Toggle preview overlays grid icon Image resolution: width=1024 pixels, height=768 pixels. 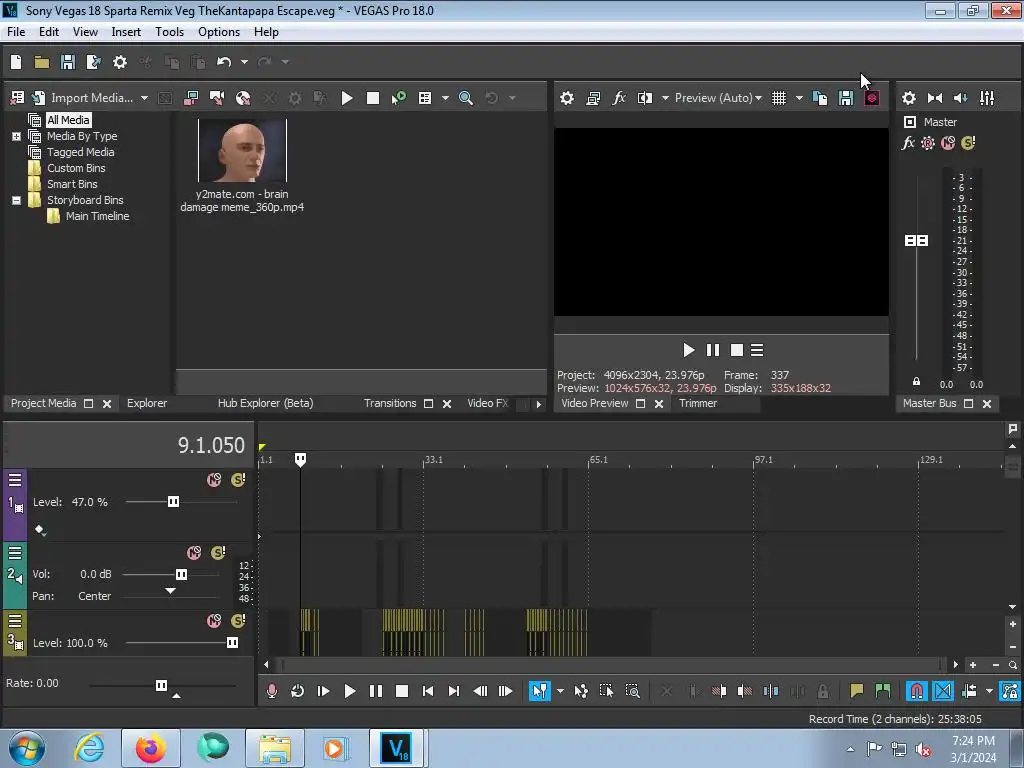(779, 98)
